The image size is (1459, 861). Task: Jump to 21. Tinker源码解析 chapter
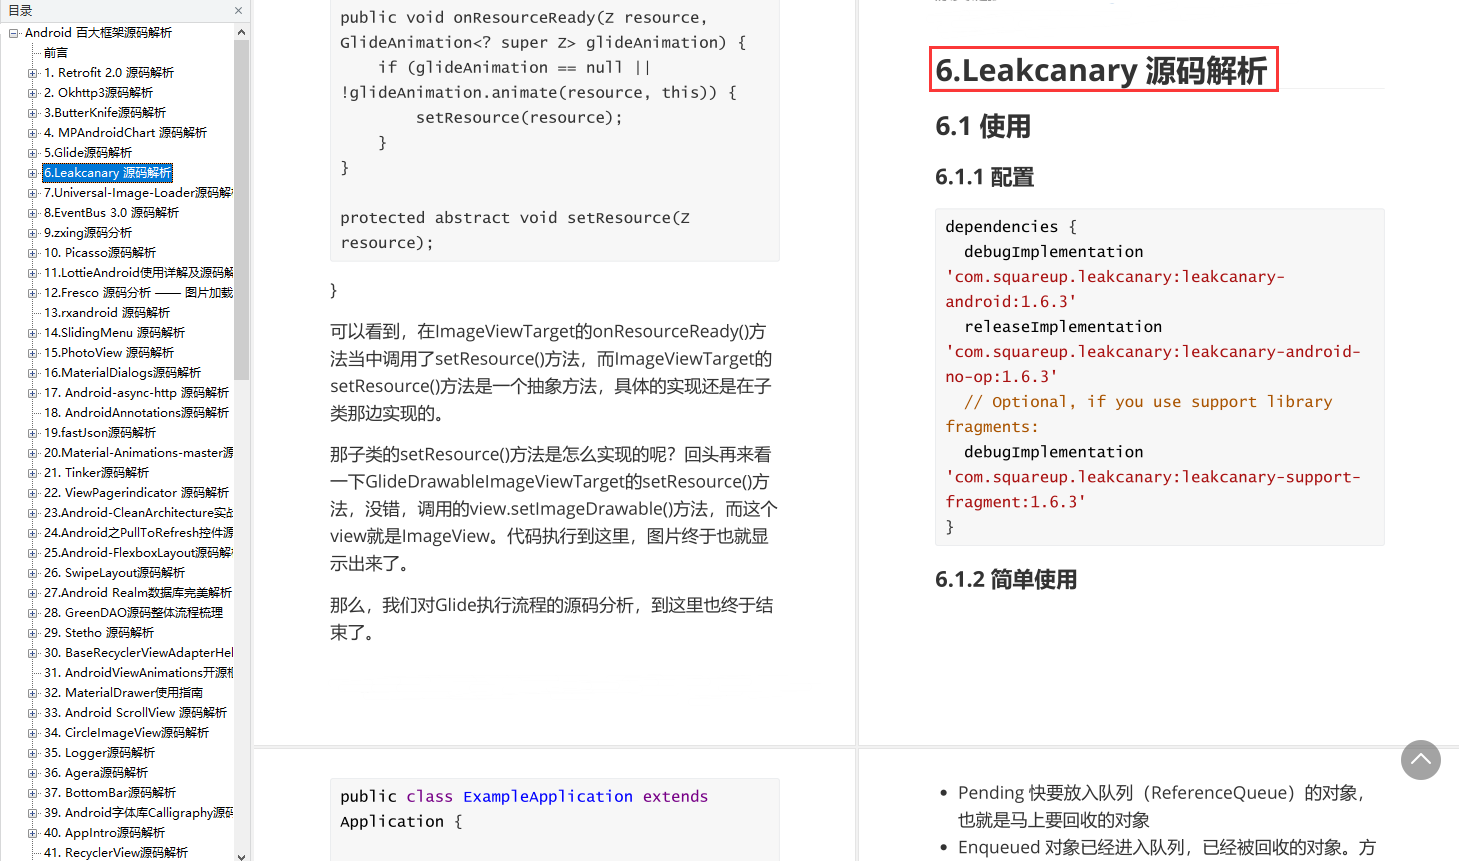(x=96, y=473)
